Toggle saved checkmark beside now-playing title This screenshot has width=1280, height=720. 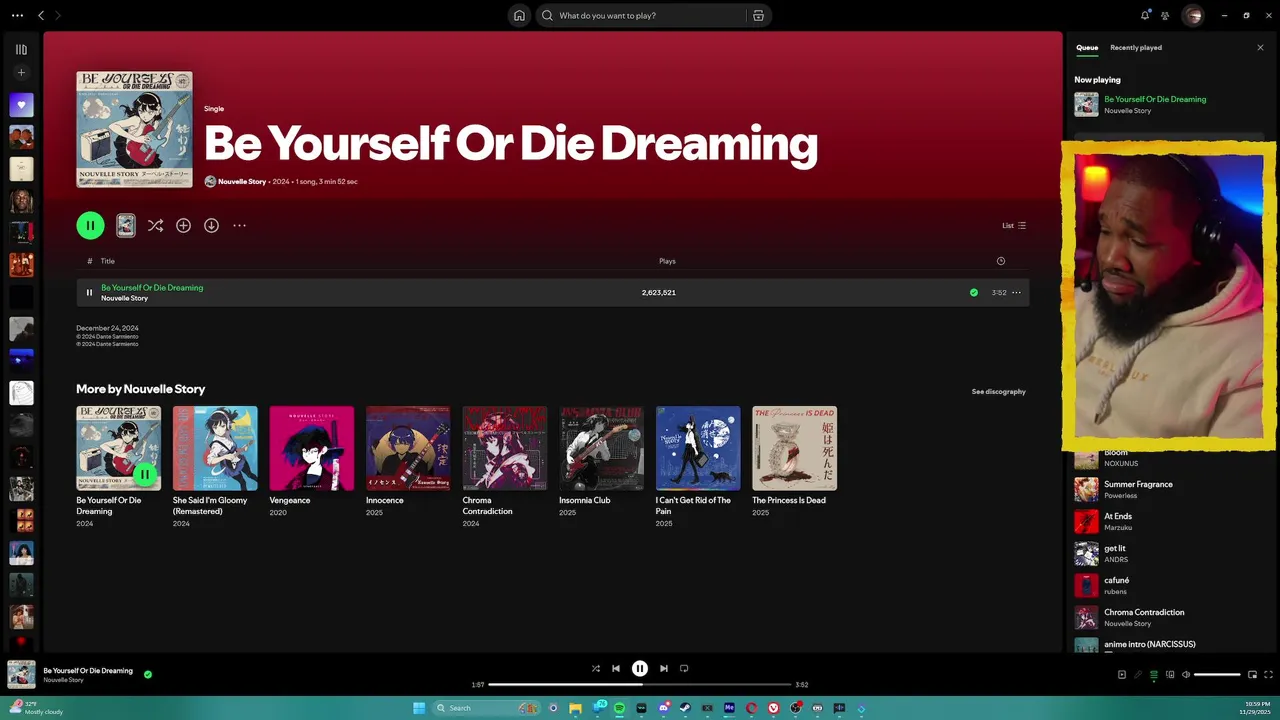(x=148, y=674)
